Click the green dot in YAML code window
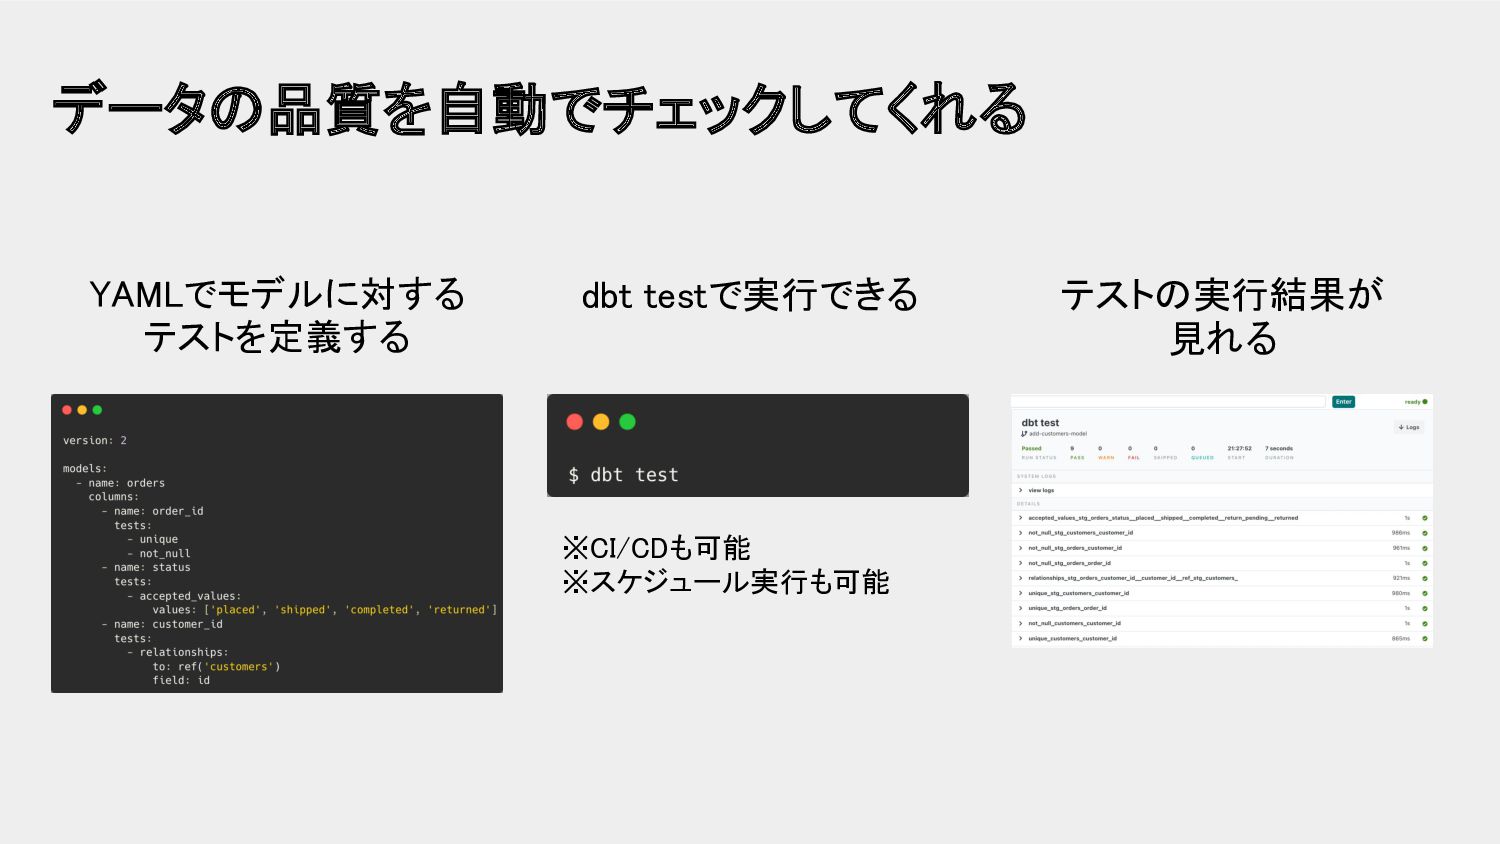The width and height of the screenshot is (1500, 844). (97, 410)
